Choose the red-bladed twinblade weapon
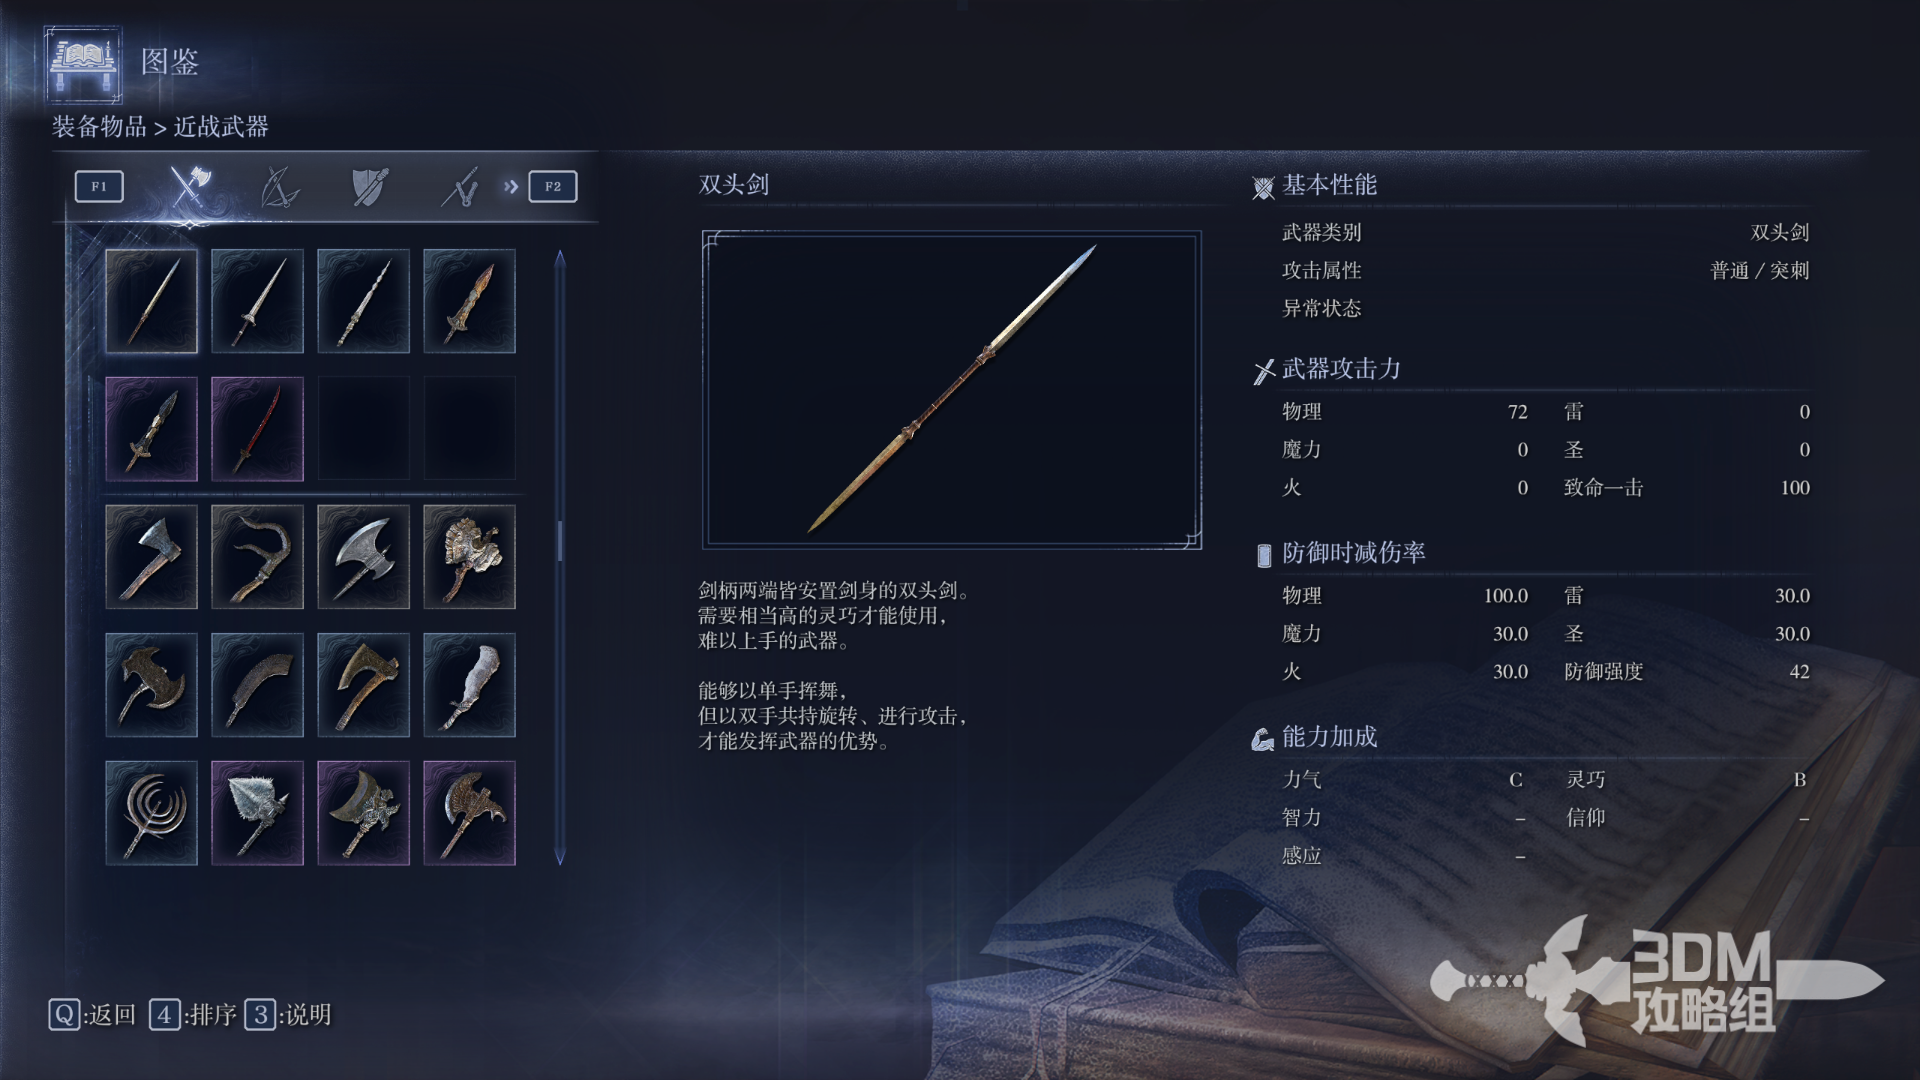Screen dimensions: 1920x1080 click(257, 429)
